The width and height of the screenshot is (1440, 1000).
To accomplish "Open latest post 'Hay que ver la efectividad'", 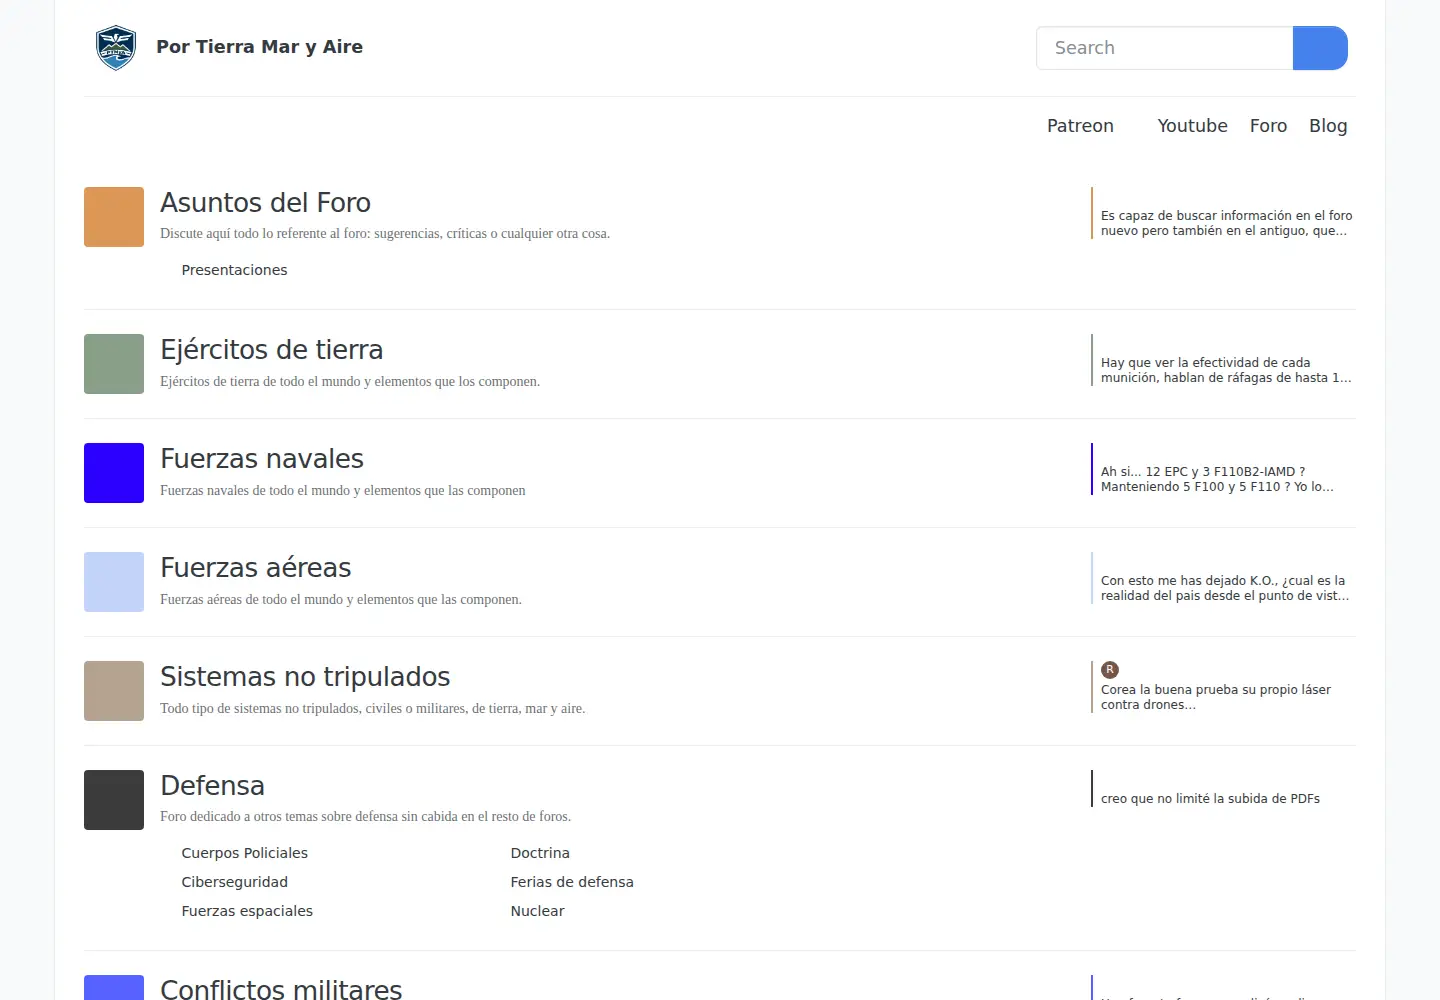I will [x=1226, y=370].
